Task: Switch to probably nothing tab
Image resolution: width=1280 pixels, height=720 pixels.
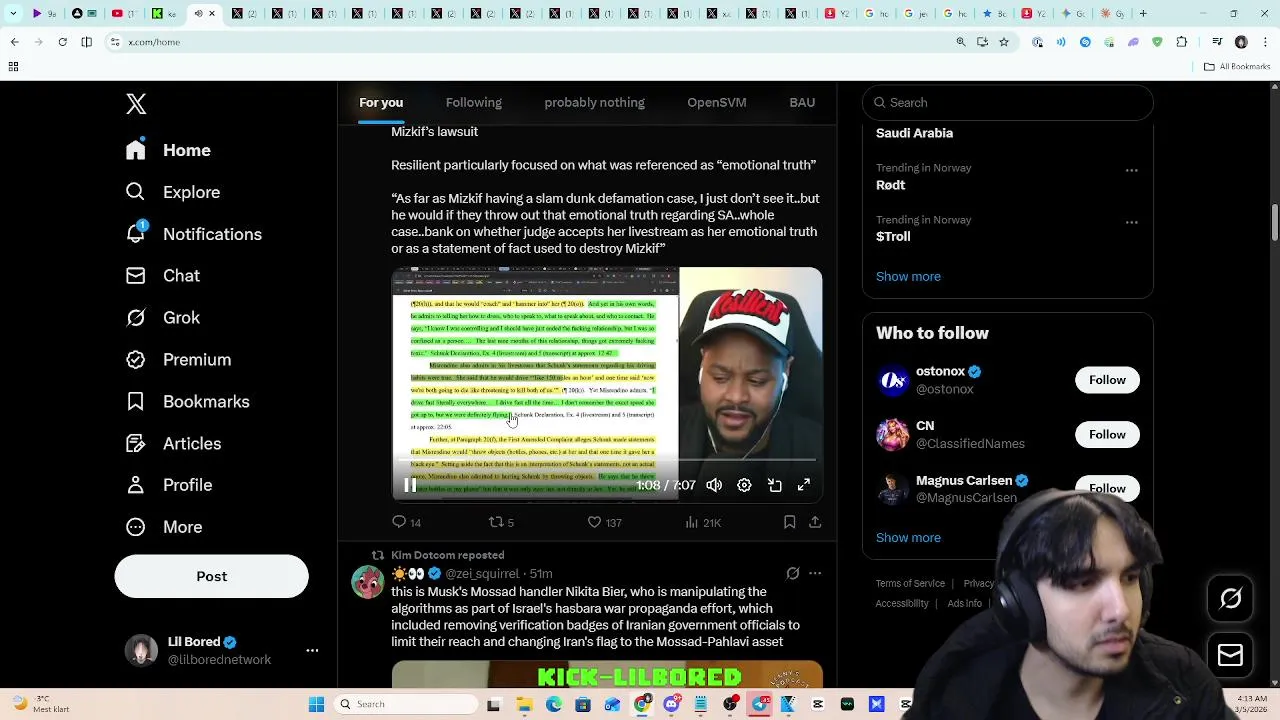Action: 594,102
